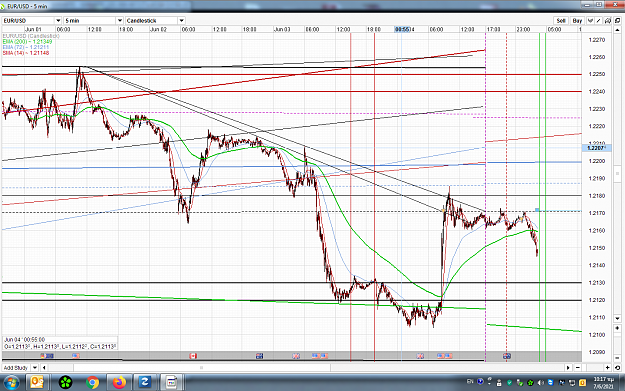Screen dimensions: 625x391
Task: Click the print chart icon in toolbar
Action: pyautogui.click(x=608, y=20)
